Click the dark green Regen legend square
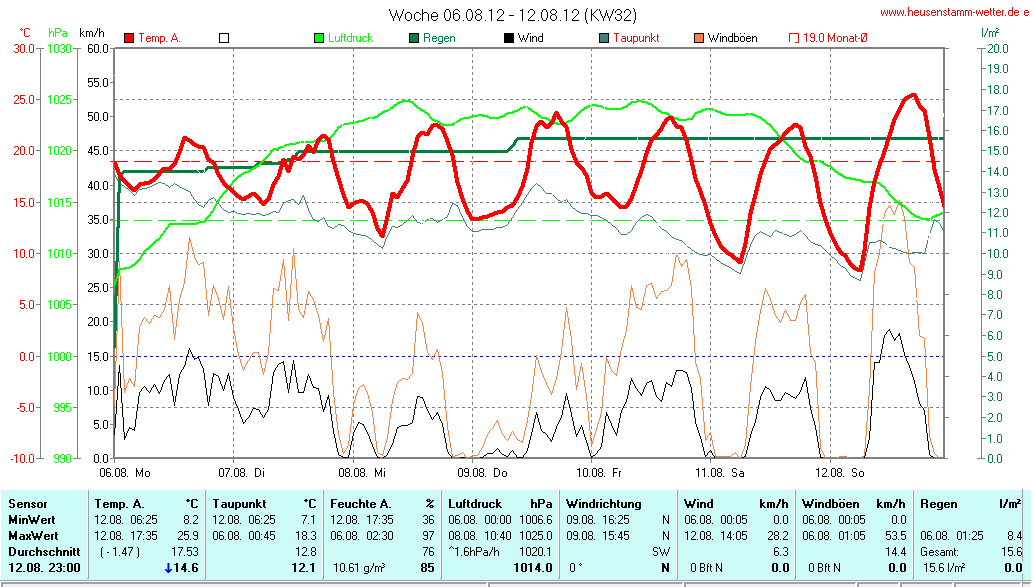1034x587 pixels. pos(414,38)
